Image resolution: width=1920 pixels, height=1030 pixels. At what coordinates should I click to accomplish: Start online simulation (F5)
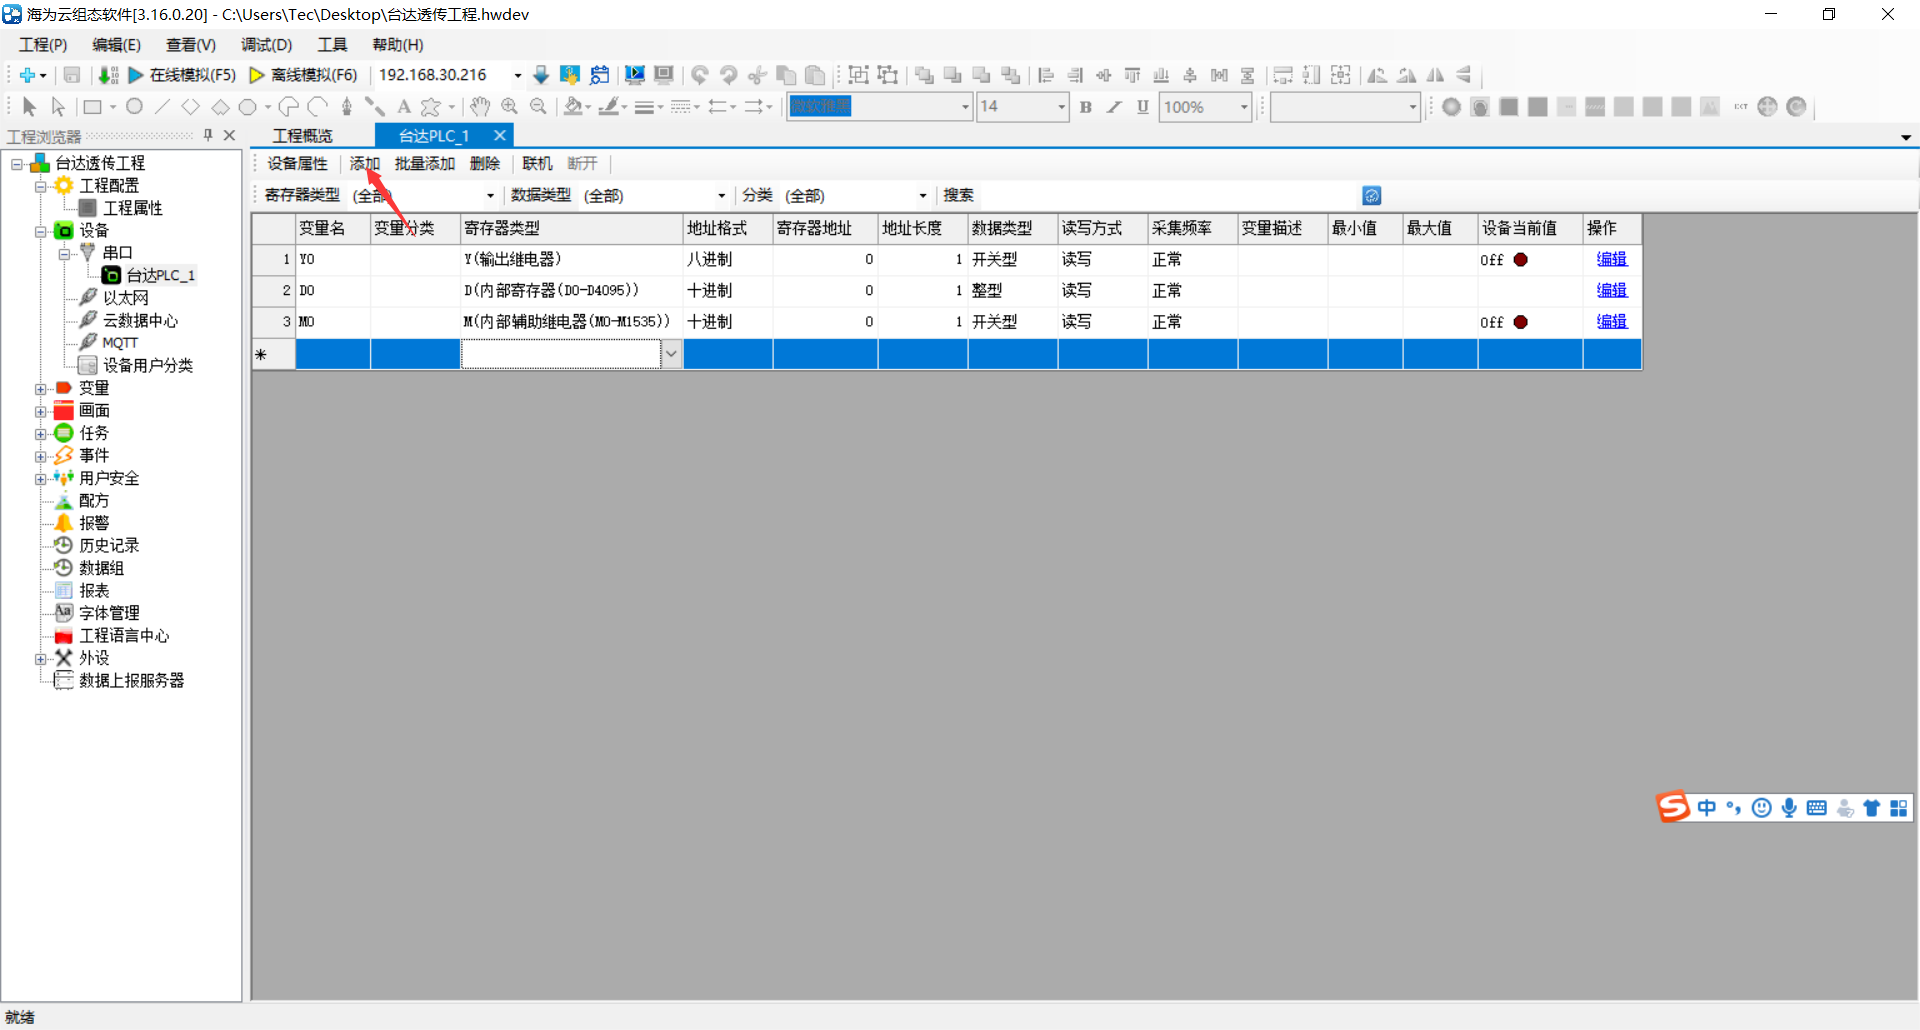pyautogui.click(x=181, y=75)
